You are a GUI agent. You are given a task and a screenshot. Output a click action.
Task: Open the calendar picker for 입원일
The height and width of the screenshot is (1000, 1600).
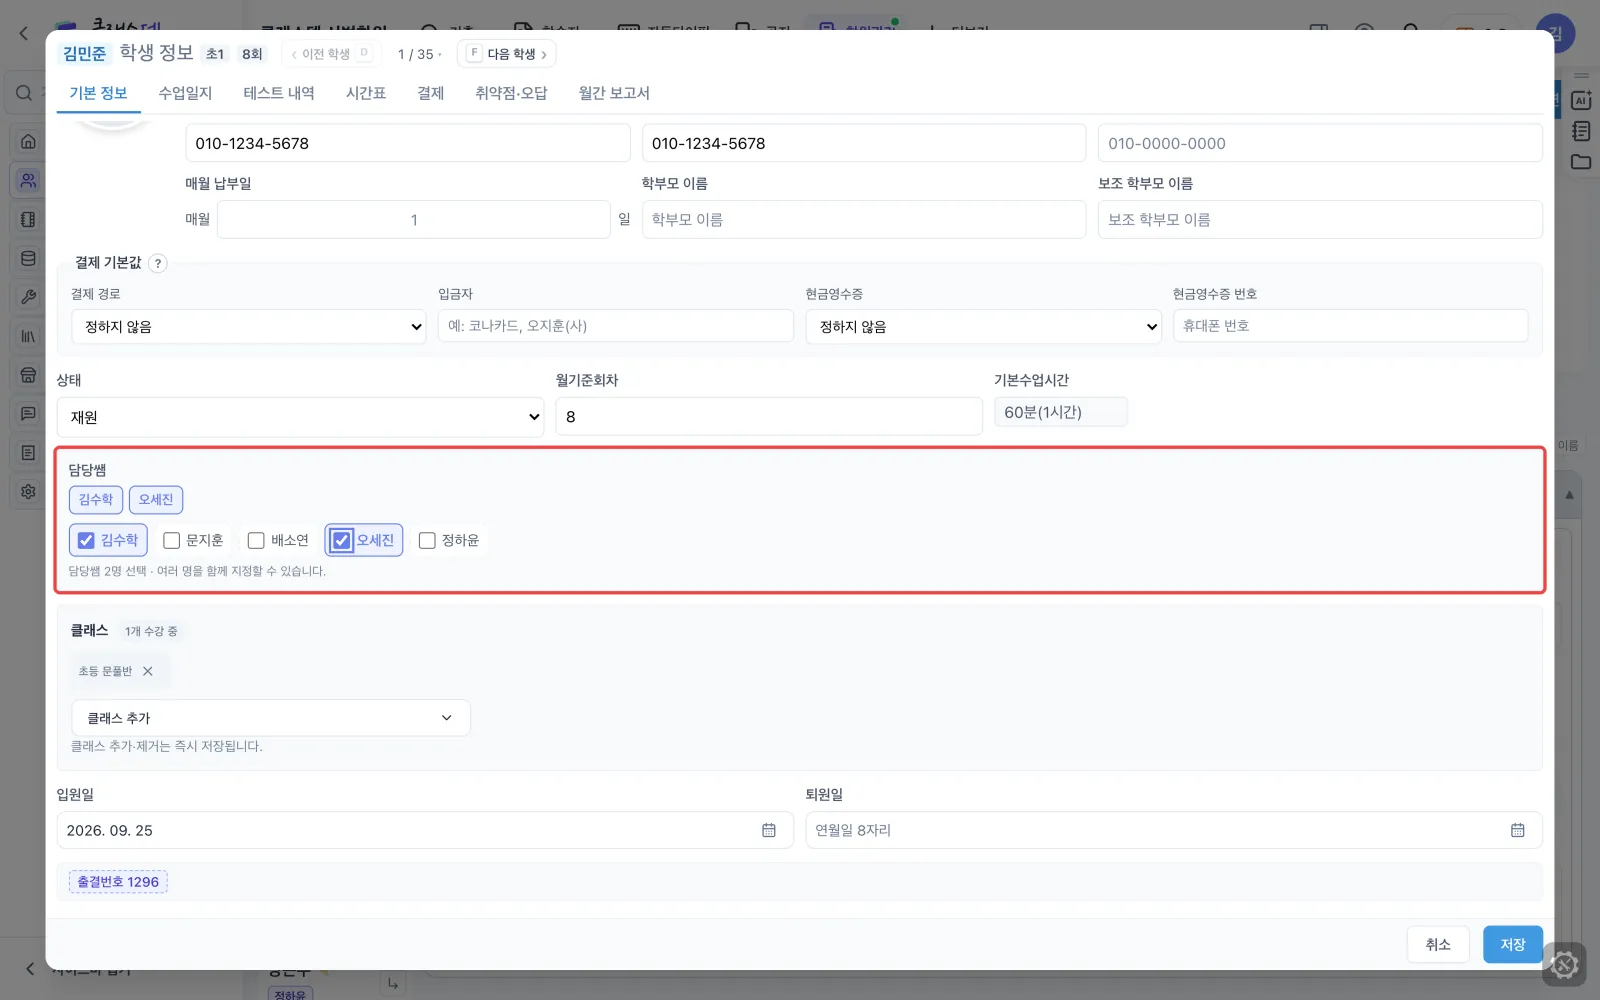point(769,831)
